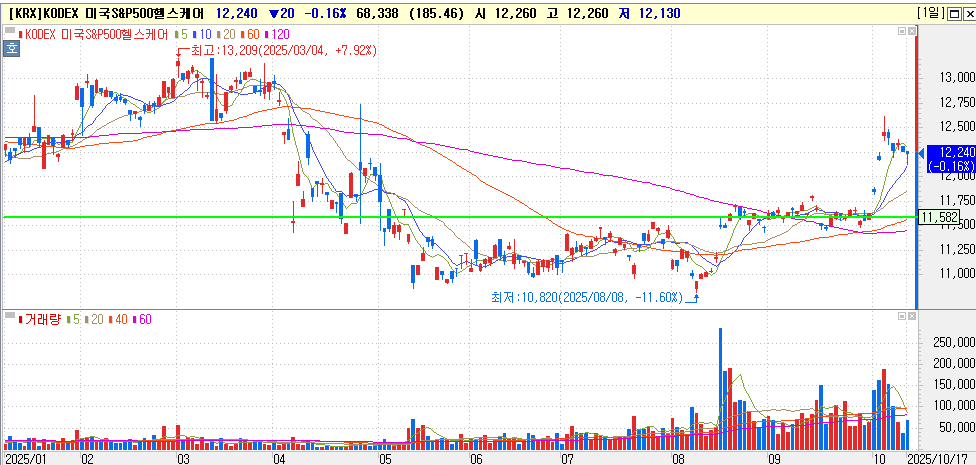Click the blue 12,240 (-0.16%) price tag
The width and height of the screenshot is (976, 465).
click(950, 158)
